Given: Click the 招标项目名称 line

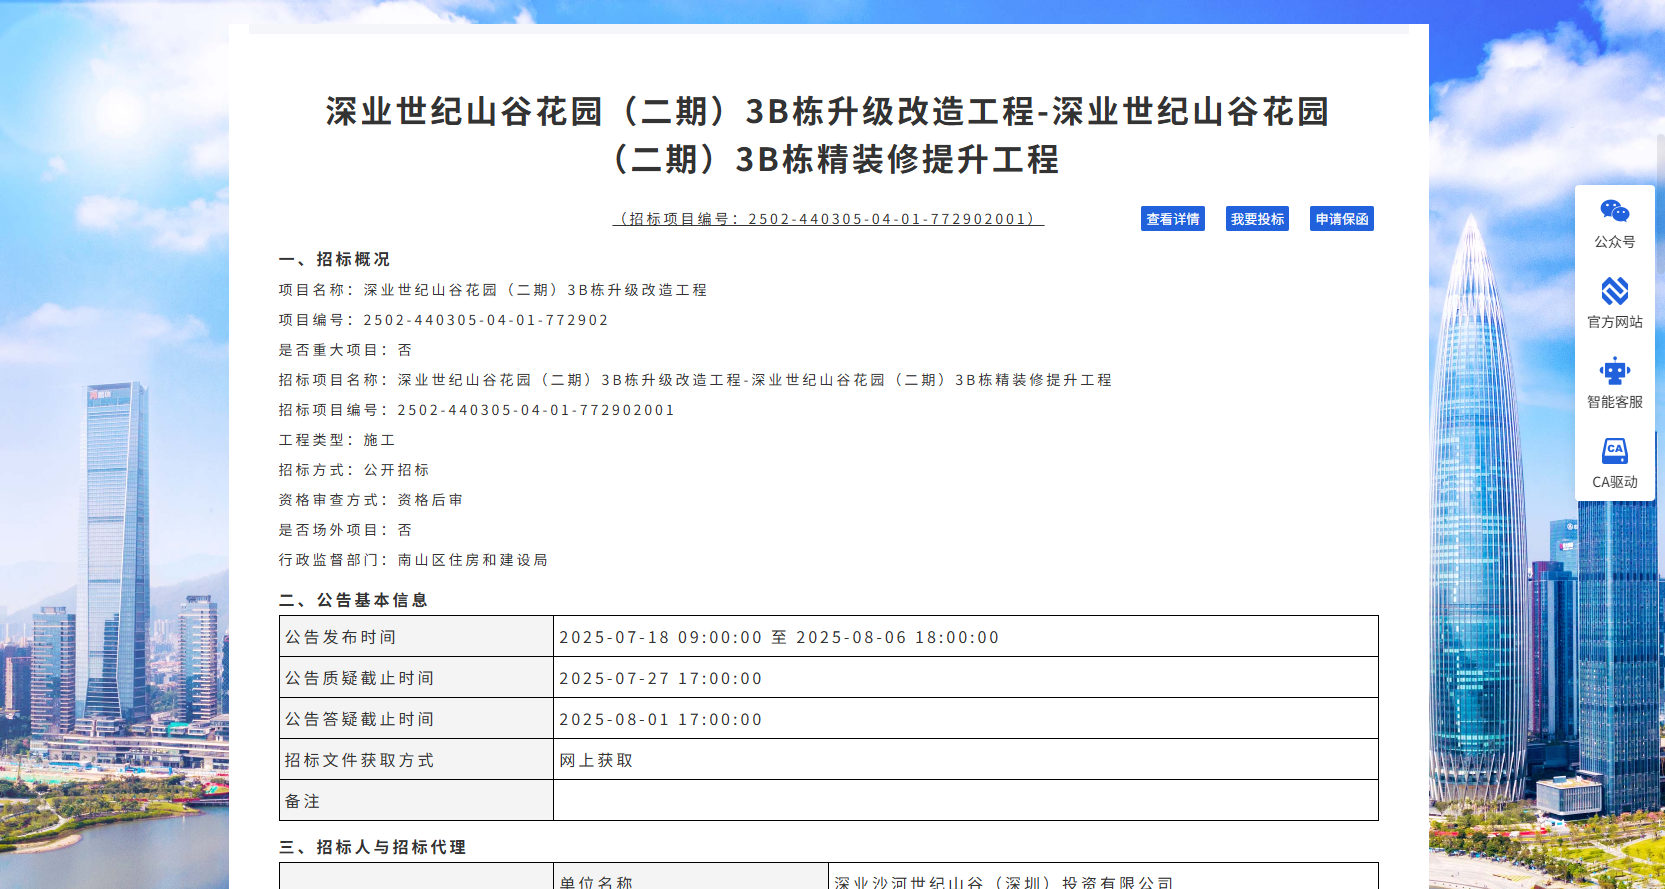Looking at the screenshot, I should coord(696,380).
